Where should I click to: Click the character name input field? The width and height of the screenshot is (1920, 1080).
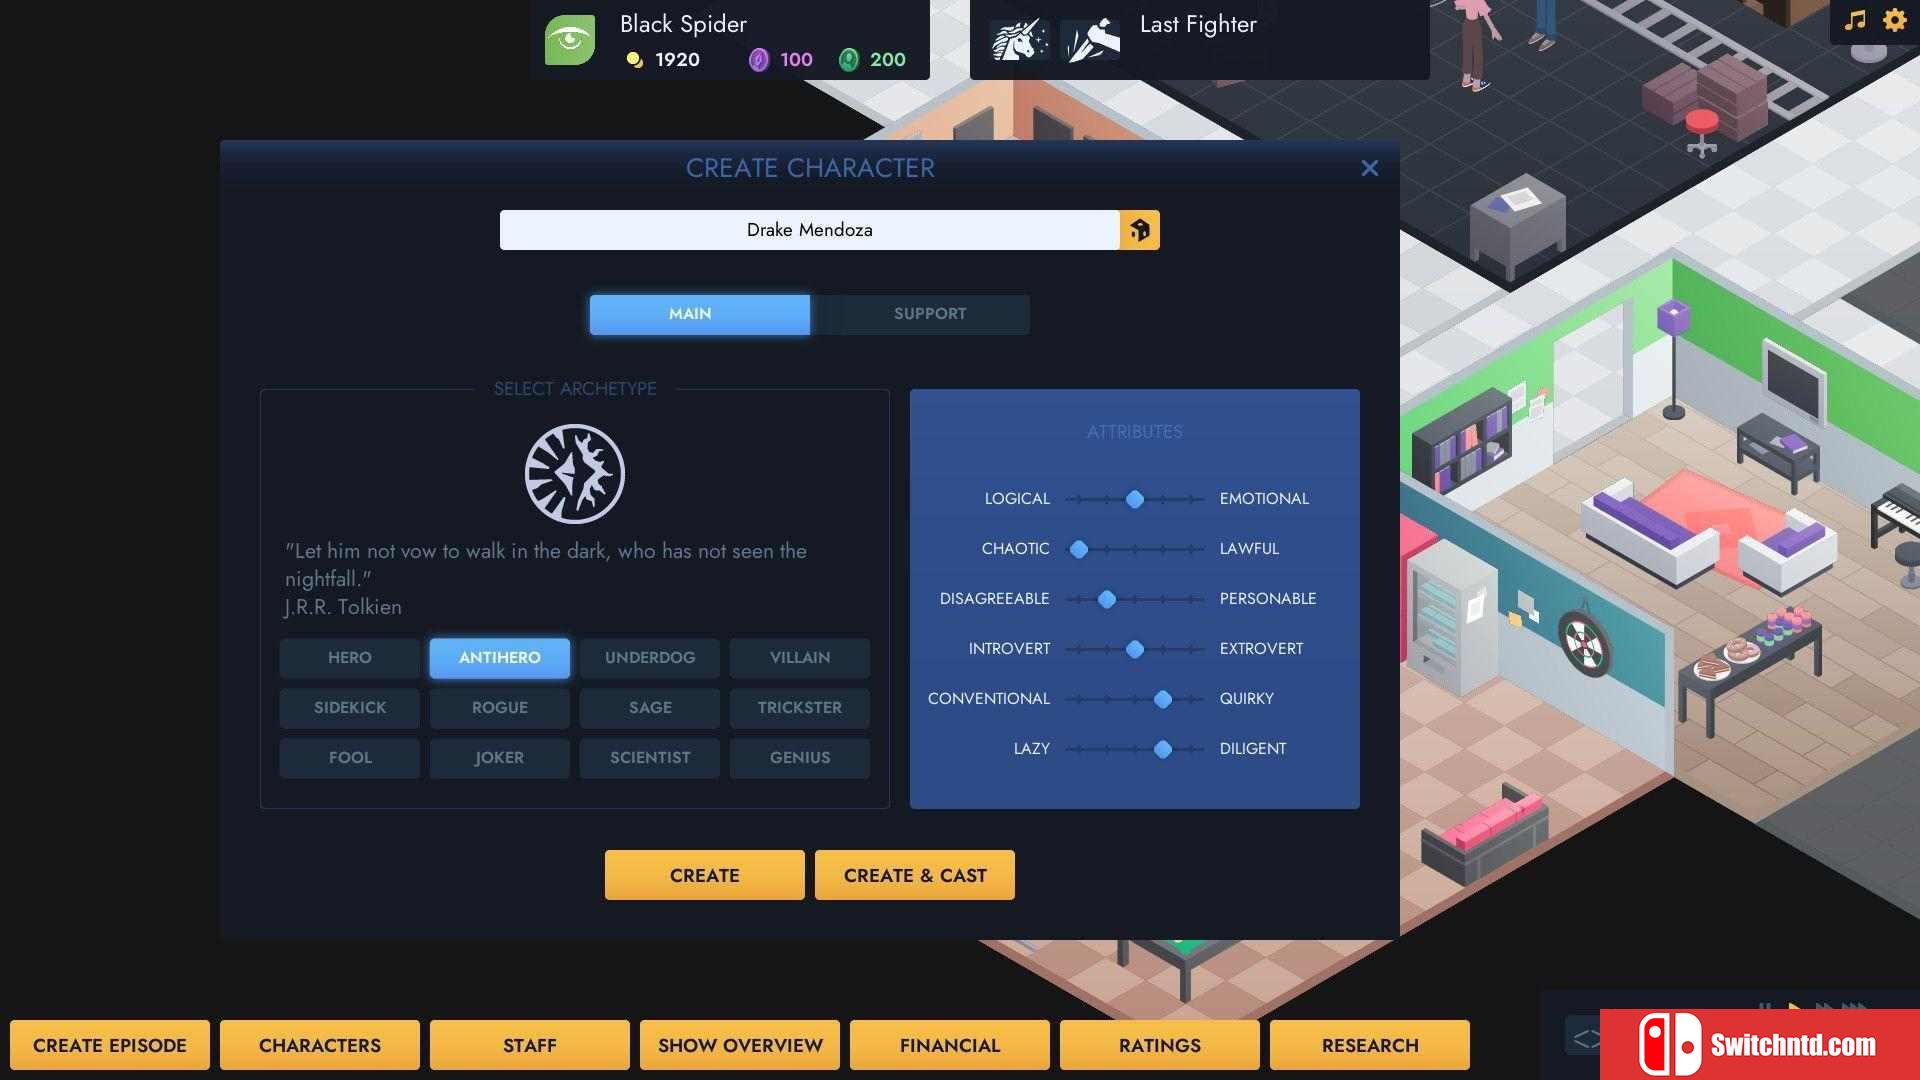(810, 229)
